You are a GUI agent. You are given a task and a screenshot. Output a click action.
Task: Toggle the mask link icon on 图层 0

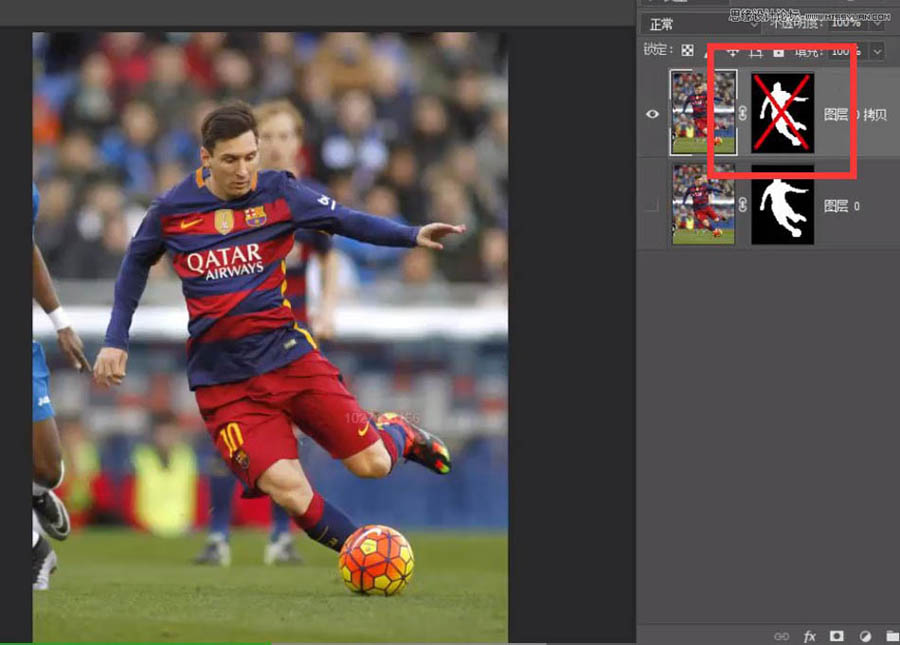coord(743,204)
